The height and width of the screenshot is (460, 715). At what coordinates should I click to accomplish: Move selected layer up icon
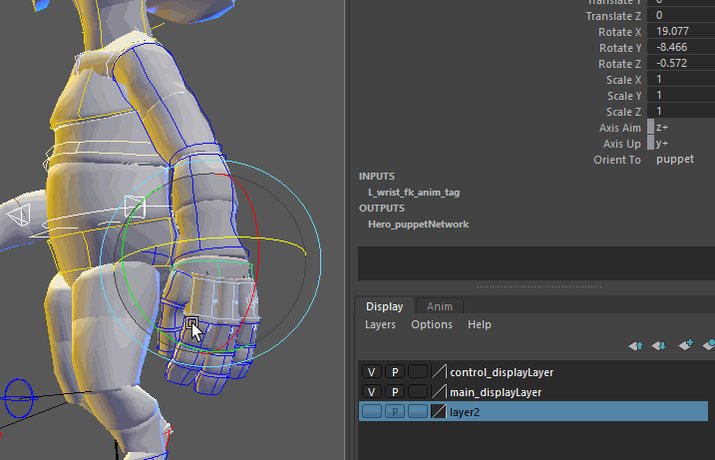[636, 346]
